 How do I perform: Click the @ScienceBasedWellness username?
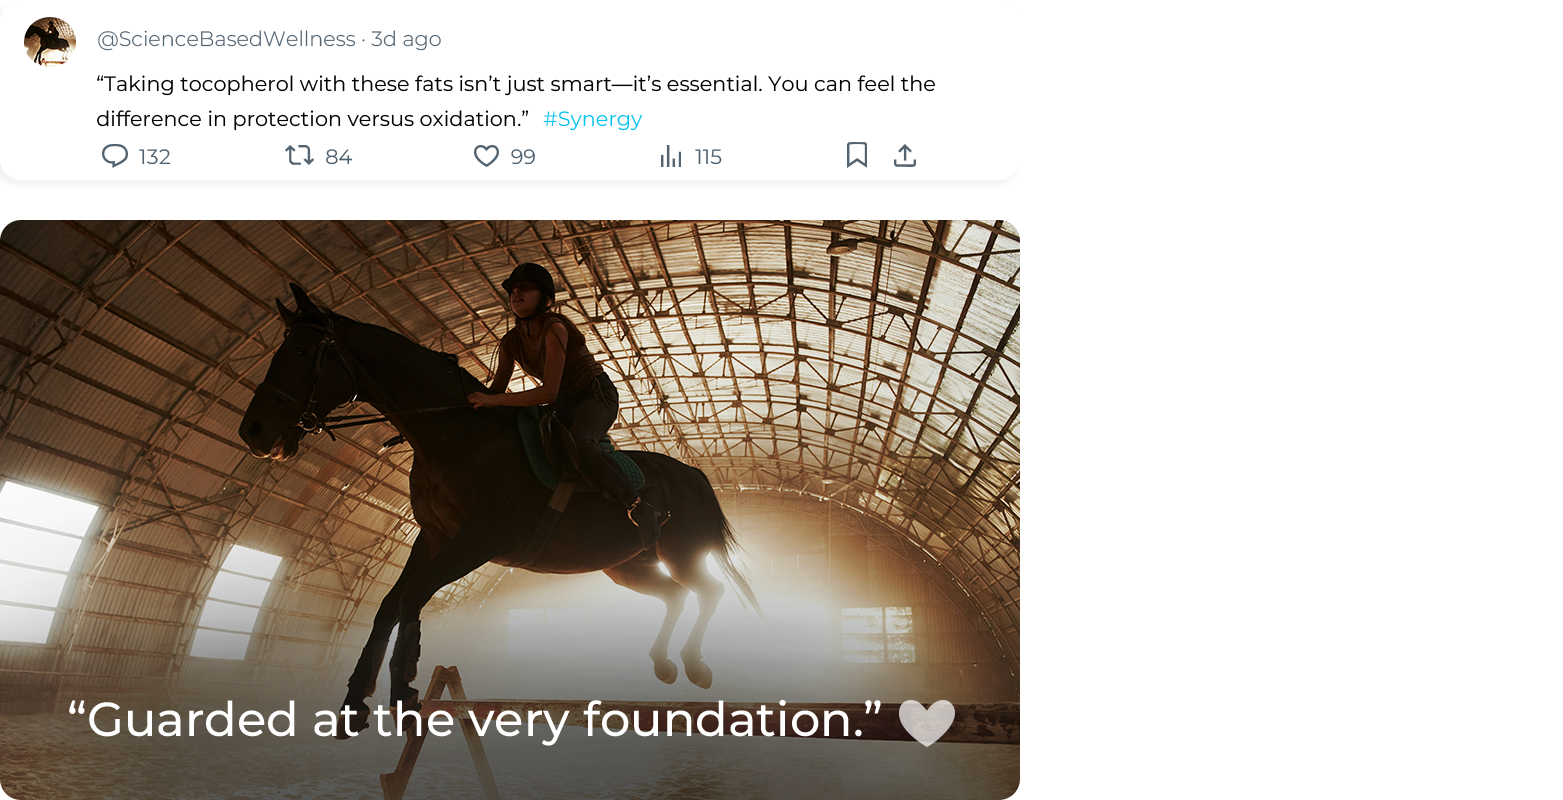226,39
